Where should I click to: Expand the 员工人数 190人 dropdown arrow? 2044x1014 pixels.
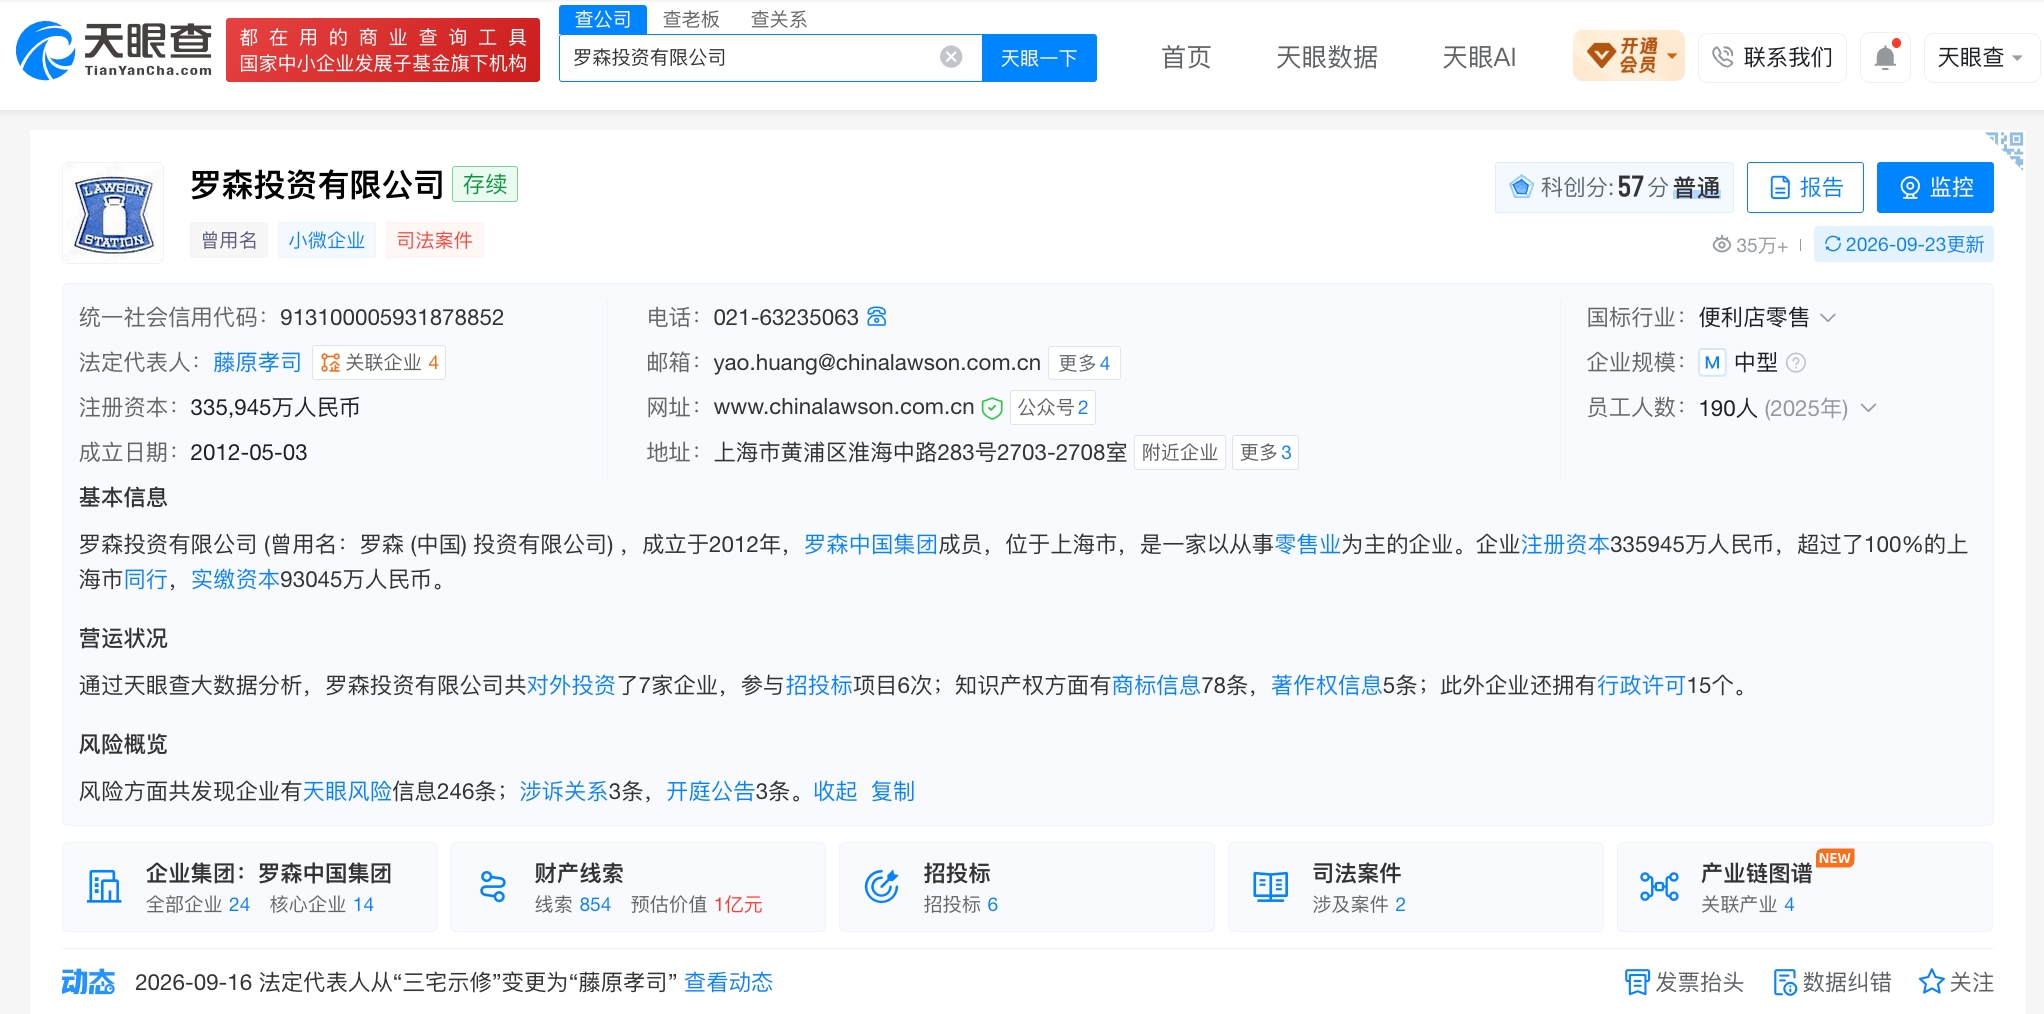click(1868, 408)
